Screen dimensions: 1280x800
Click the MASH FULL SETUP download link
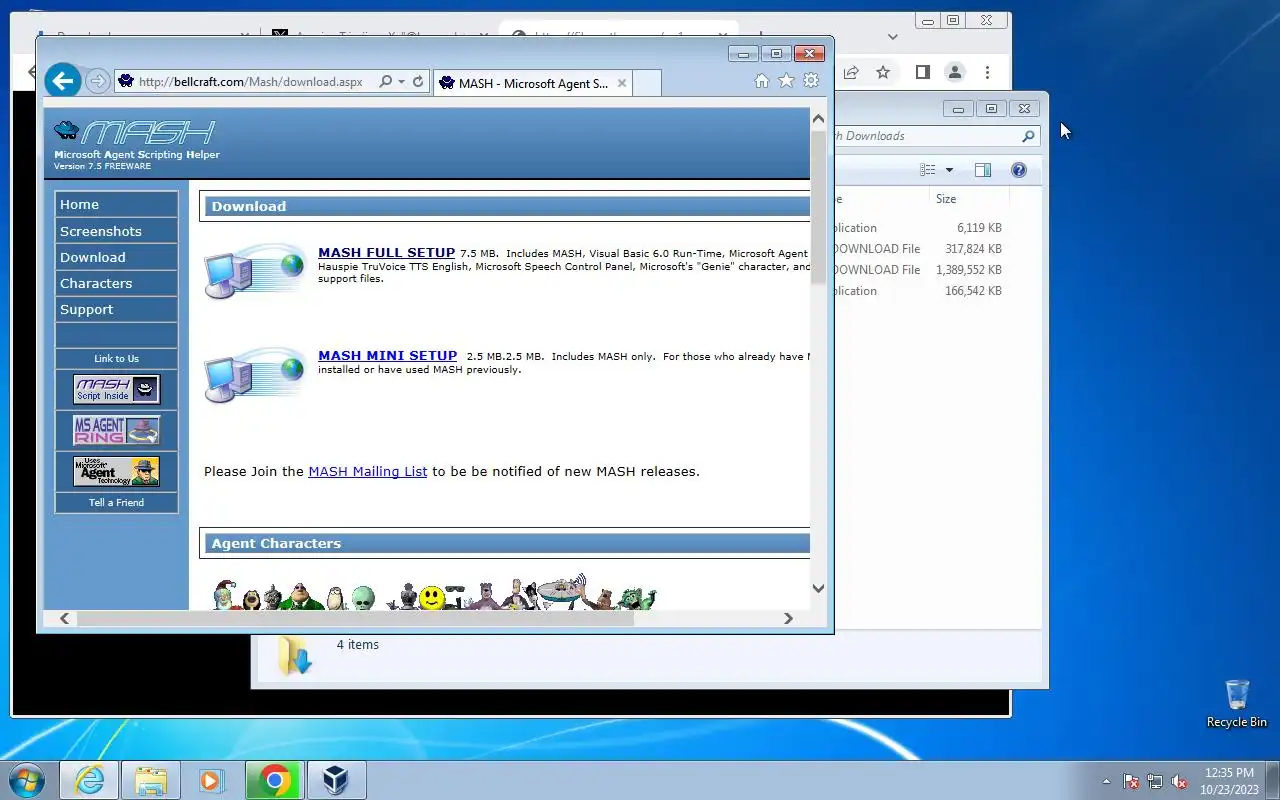click(386, 253)
